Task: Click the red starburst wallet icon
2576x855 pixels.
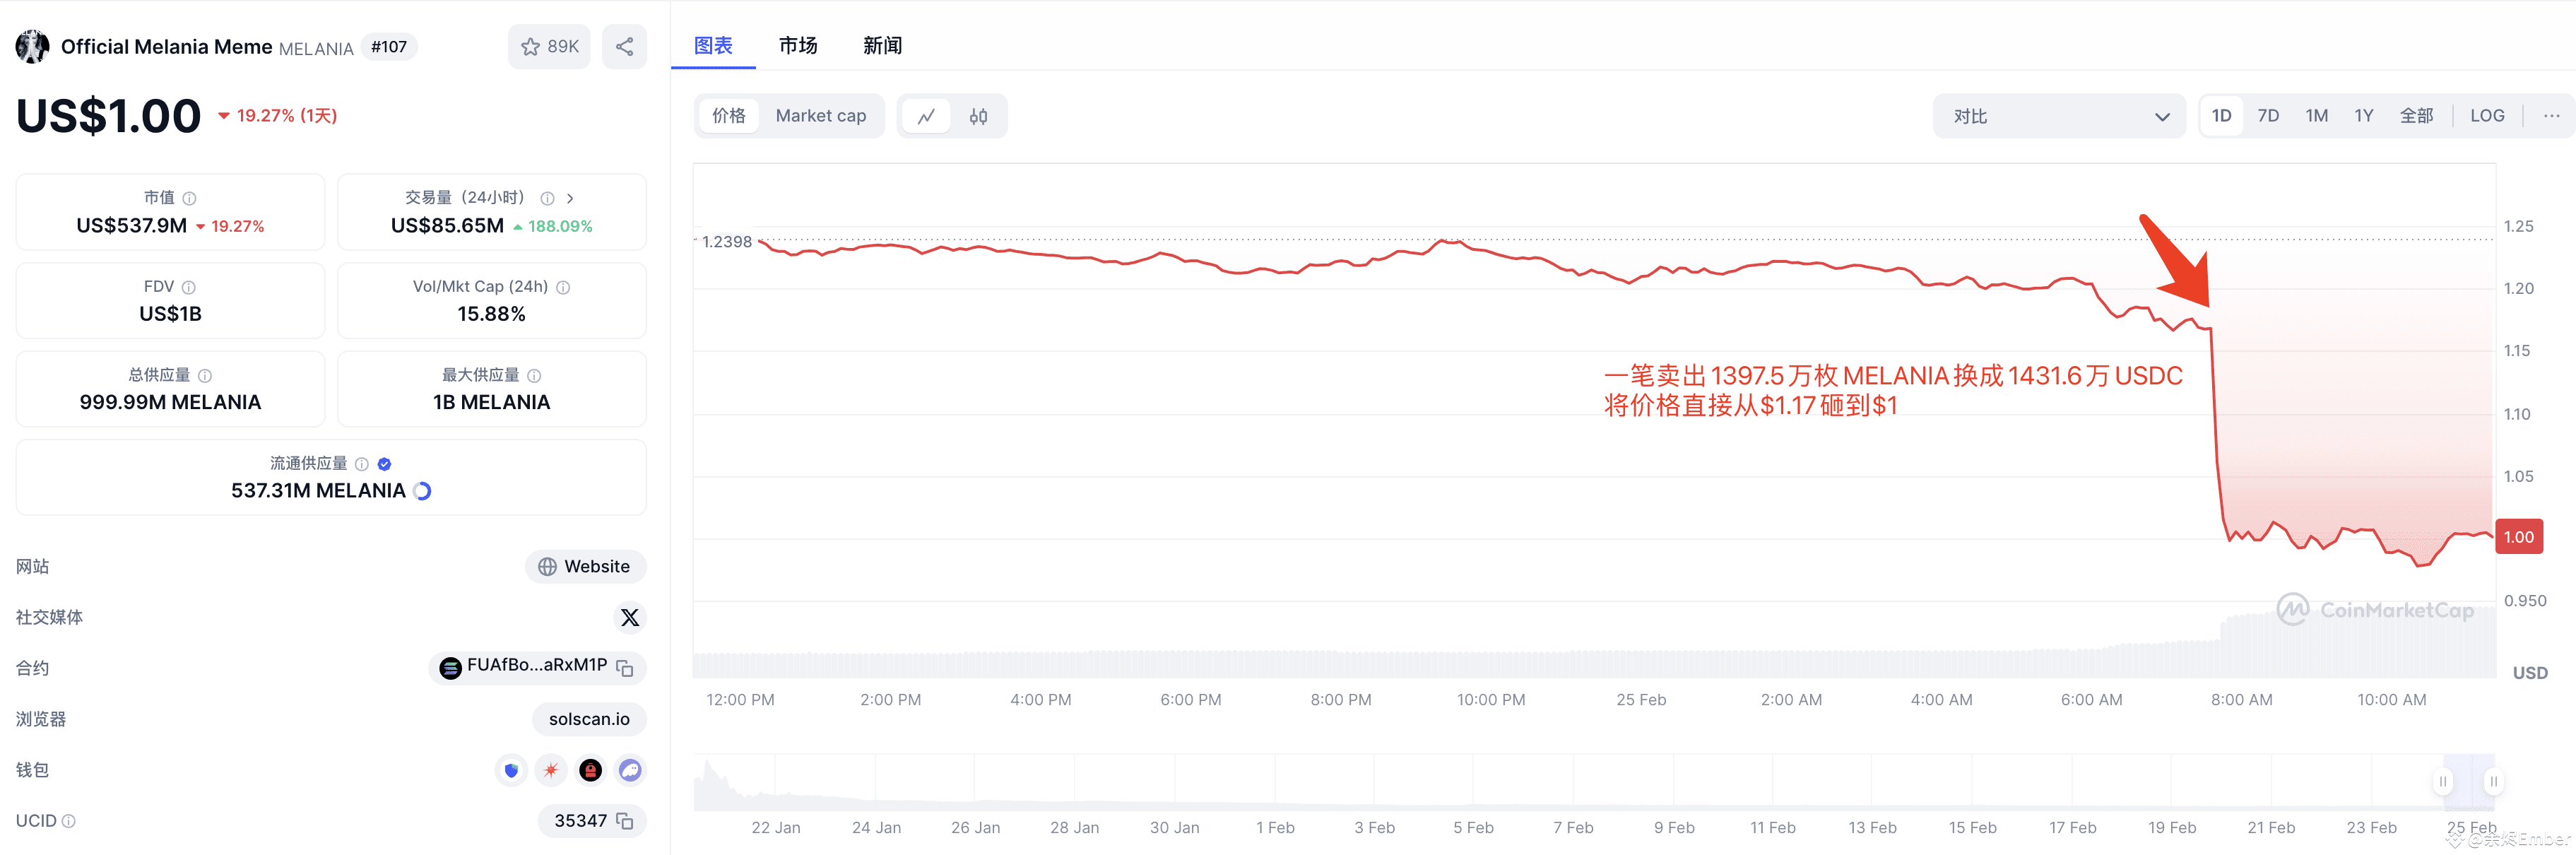Action: (551, 771)
